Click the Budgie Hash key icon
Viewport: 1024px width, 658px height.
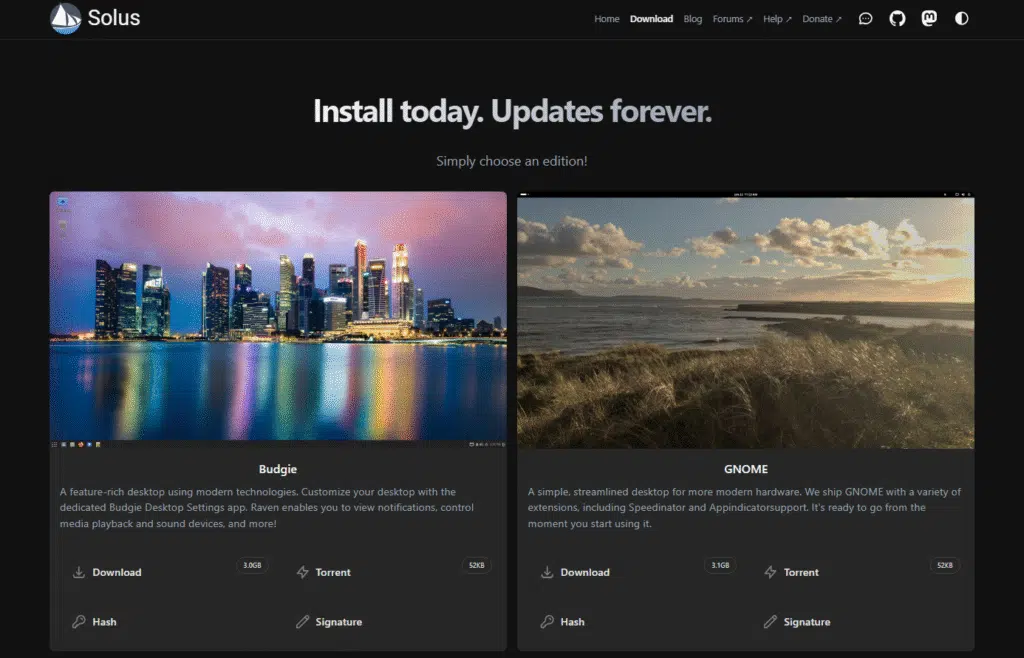[x=79, y=622]
